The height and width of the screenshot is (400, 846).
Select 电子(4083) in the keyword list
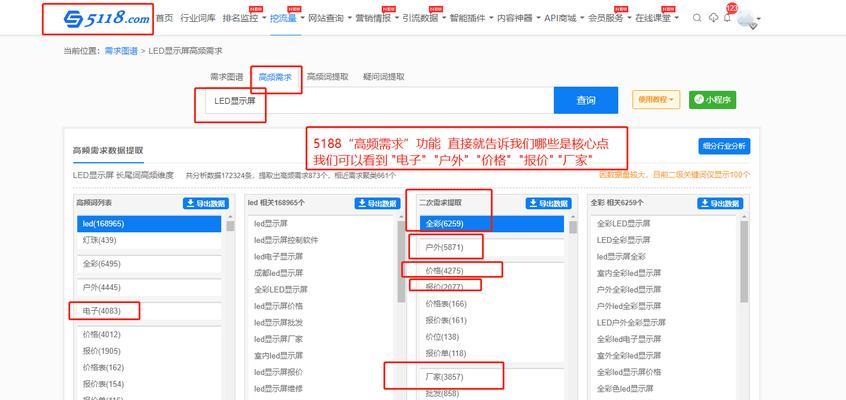(149, 311)
